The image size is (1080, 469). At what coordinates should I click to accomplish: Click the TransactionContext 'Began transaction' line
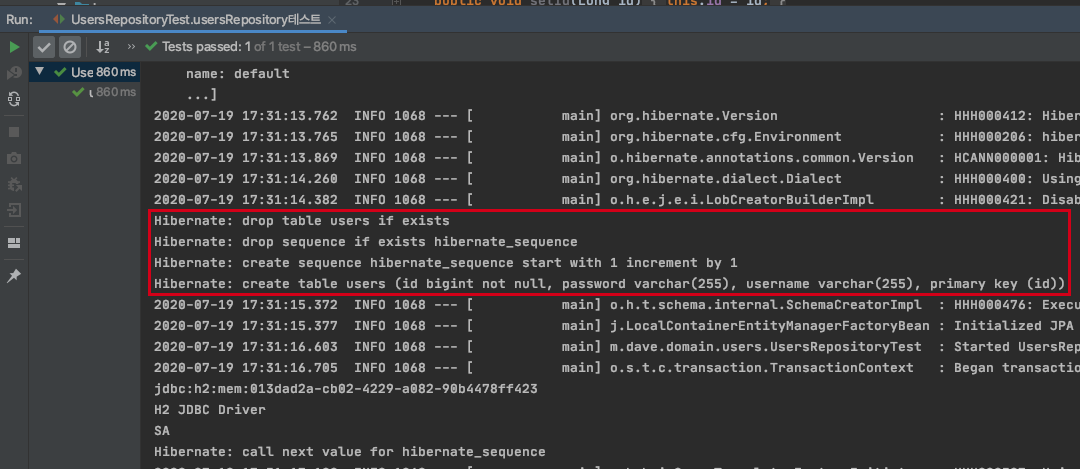616,368
